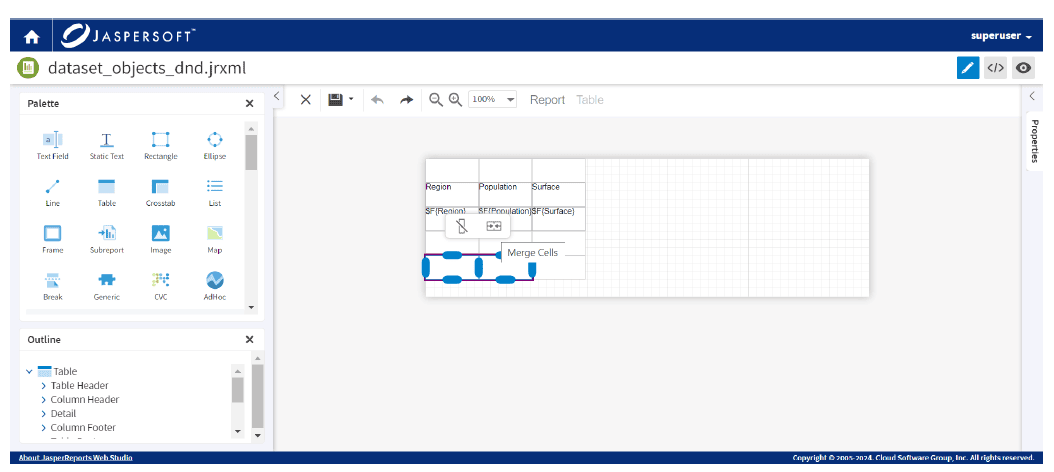Select the Rectangle palette element
This screenshot has height=472, width=1054.
[161, 145]
